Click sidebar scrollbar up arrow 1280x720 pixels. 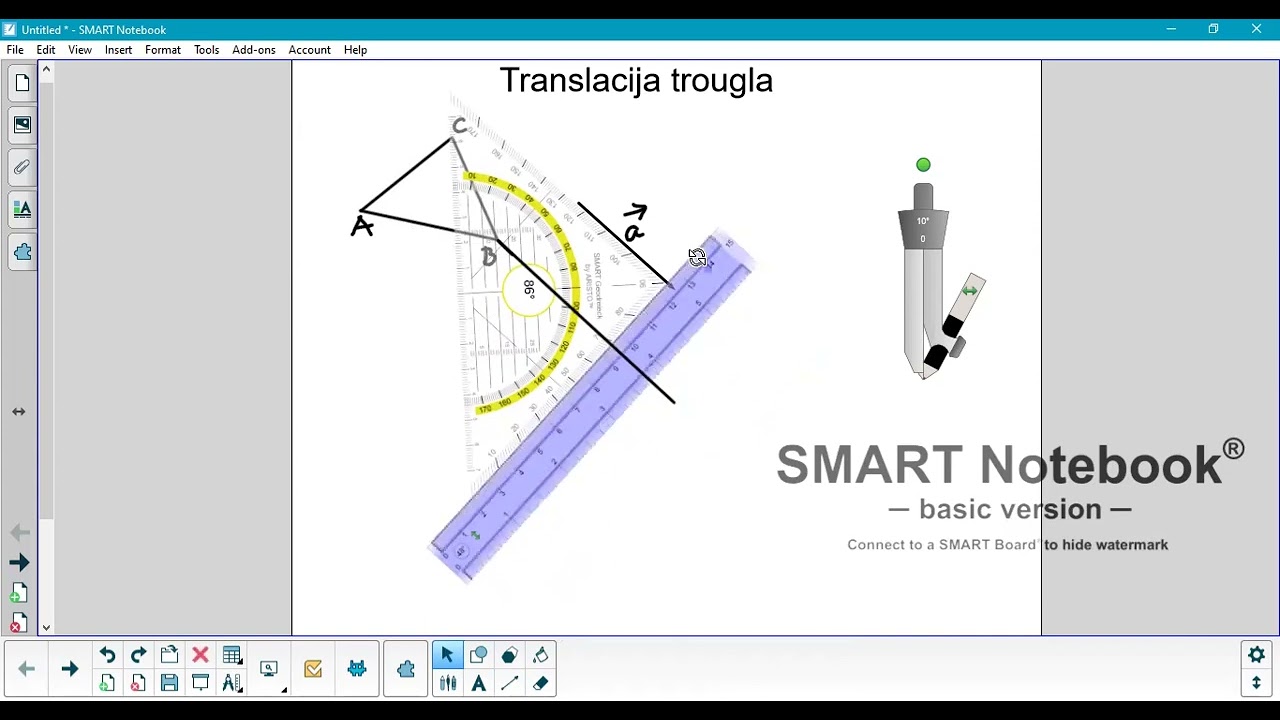point(46,69)
